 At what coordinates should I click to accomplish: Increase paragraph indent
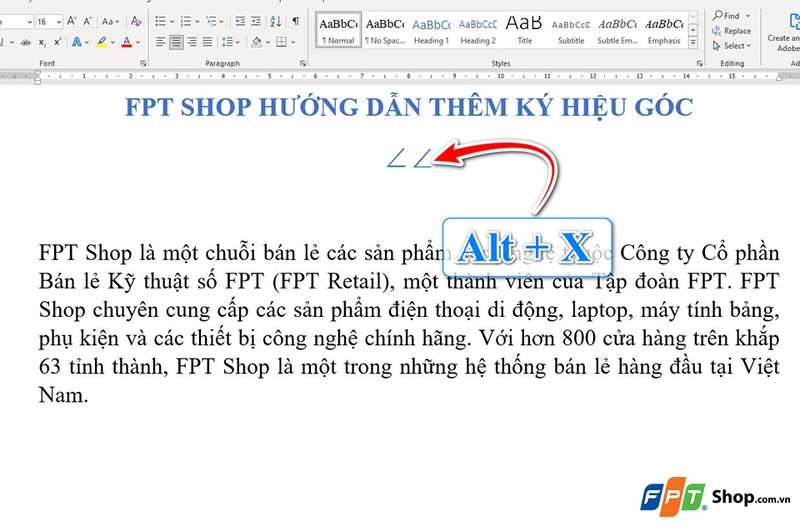tap(256, 21)
